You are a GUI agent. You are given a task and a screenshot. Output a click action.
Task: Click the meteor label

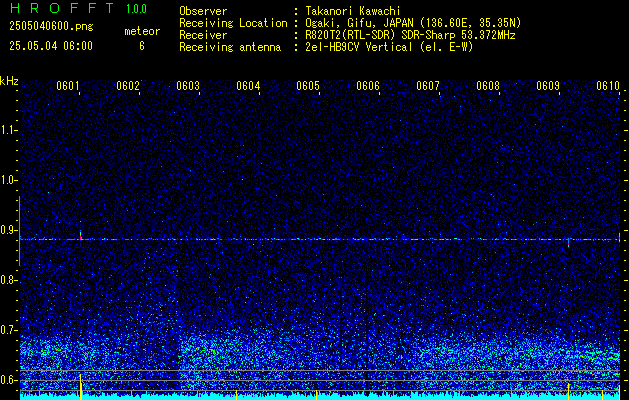coord(142,31)
